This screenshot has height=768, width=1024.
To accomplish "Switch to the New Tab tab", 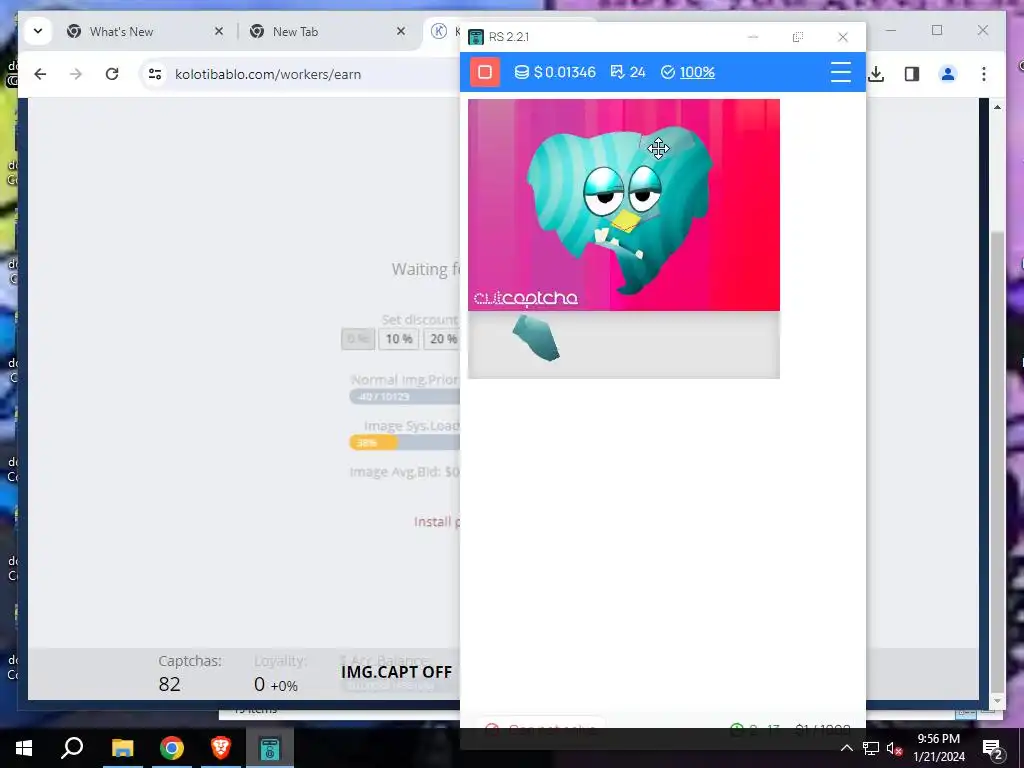I will coord(295,31).
